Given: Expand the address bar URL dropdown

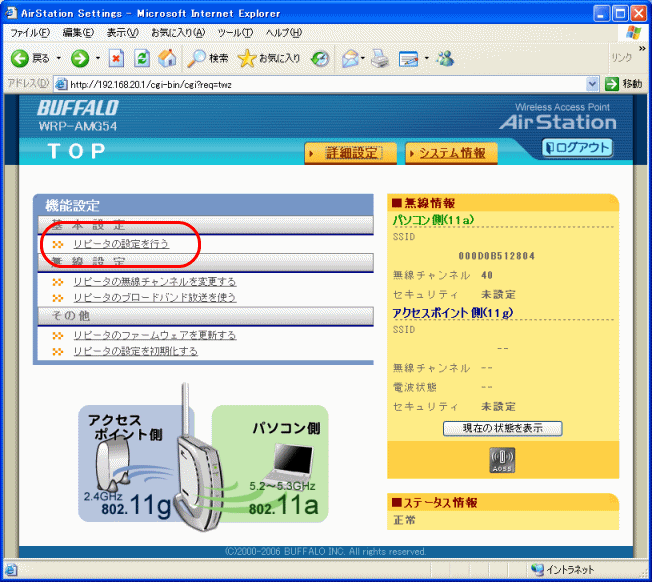Looking at the screenshot, I should click(592, 84).
